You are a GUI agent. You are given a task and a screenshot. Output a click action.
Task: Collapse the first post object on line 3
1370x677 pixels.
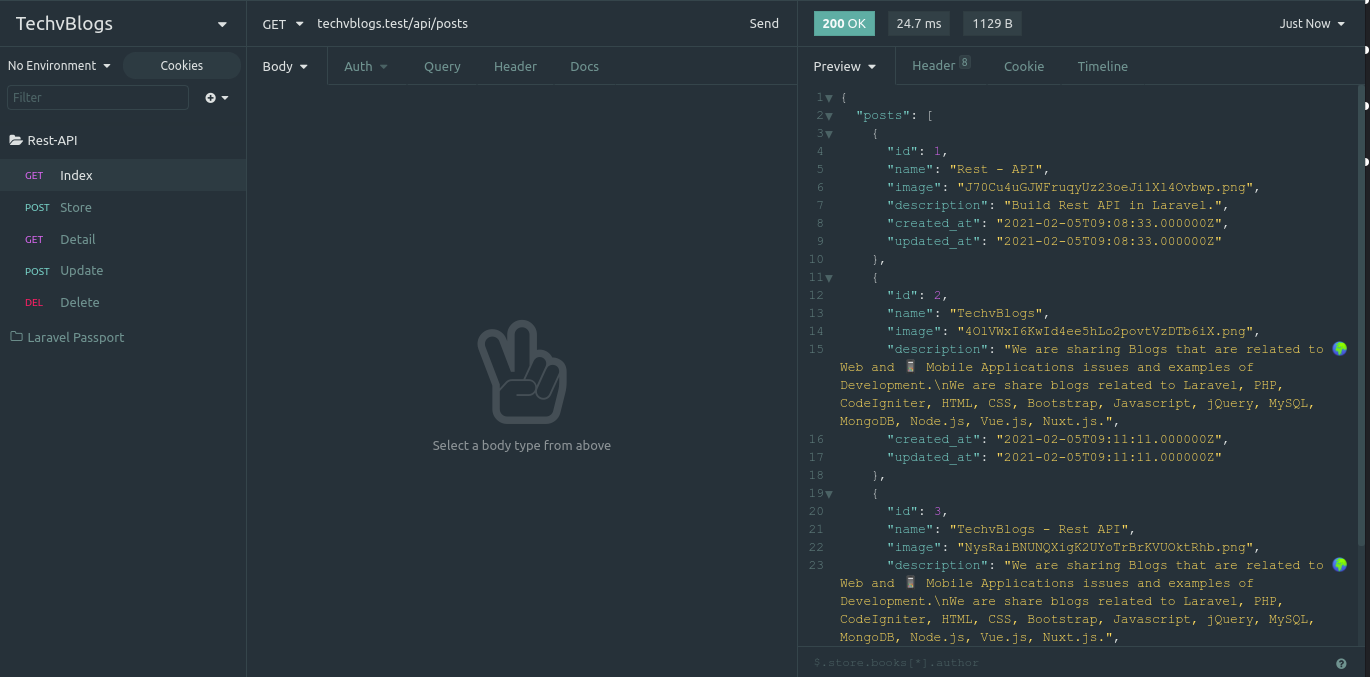pos(829,134)
